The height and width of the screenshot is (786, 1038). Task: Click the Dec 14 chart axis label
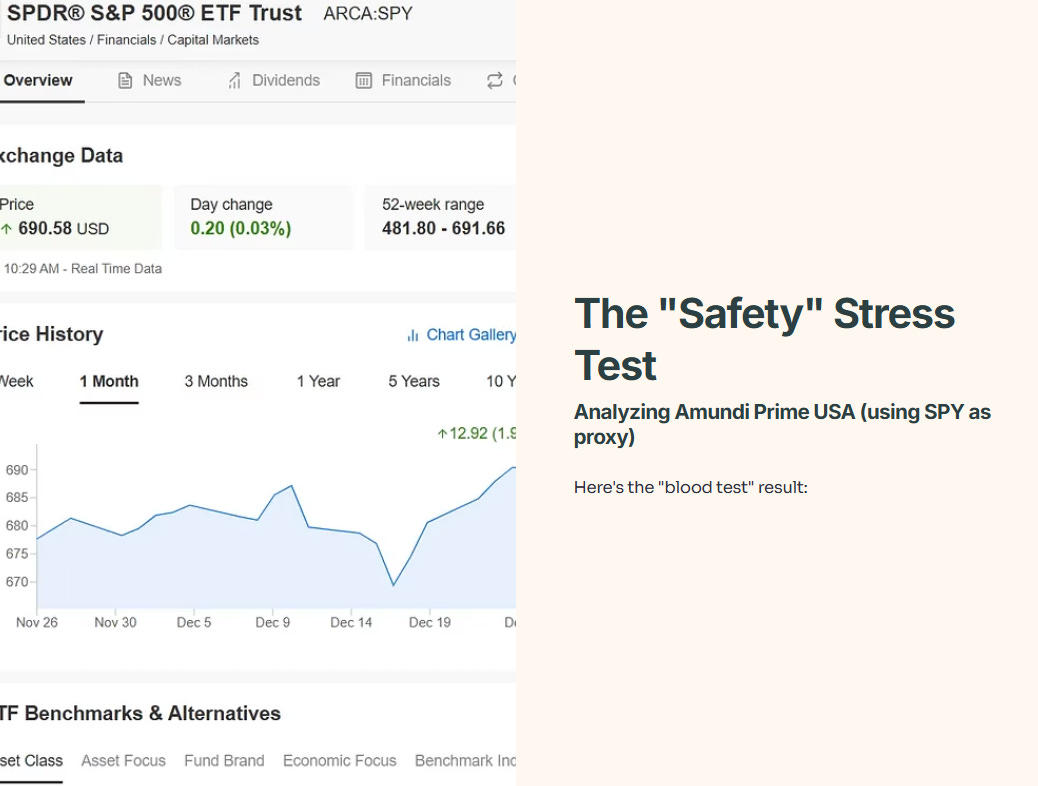(351, 622)
